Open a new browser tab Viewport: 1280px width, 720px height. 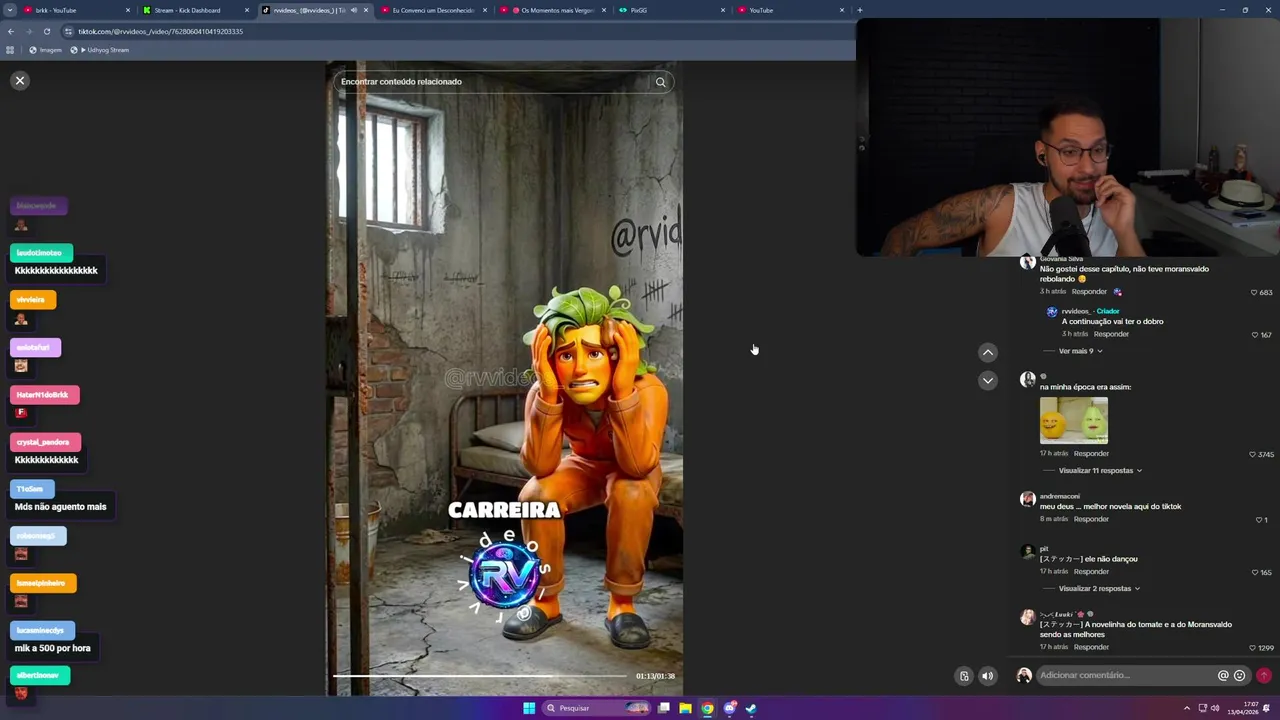[860, 10]
